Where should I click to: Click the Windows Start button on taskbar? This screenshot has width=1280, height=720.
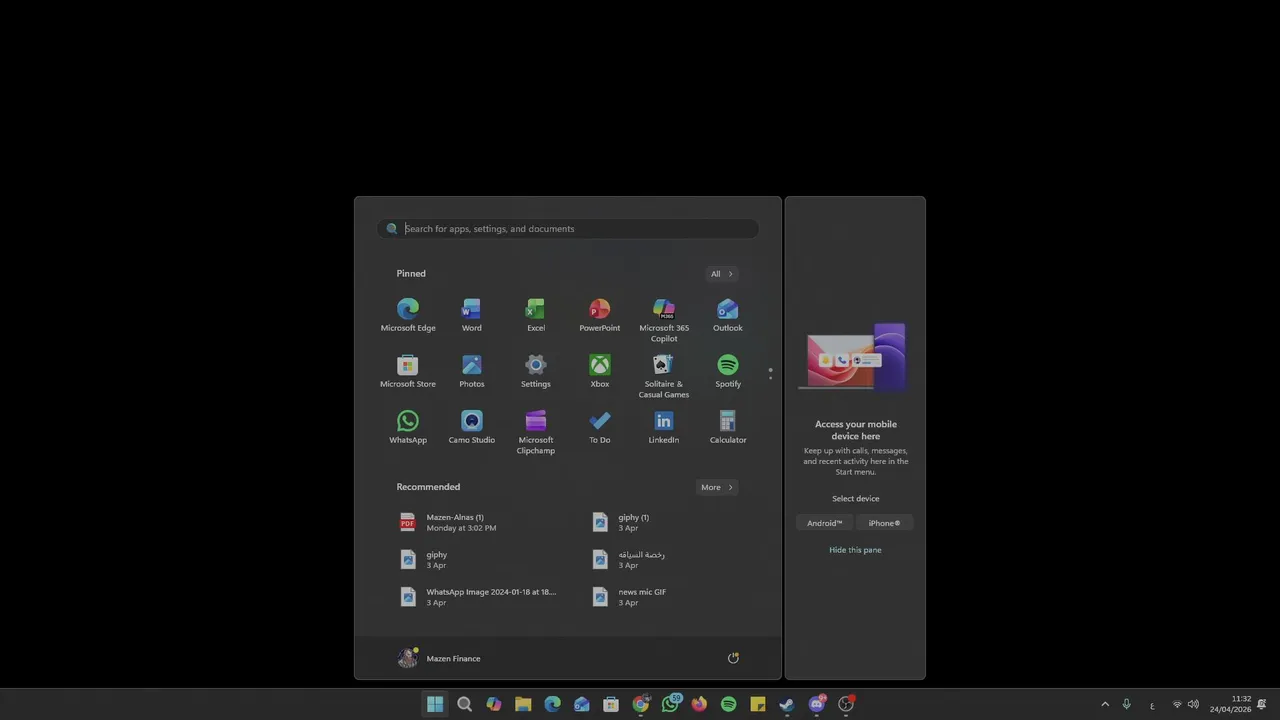point(435,704)
